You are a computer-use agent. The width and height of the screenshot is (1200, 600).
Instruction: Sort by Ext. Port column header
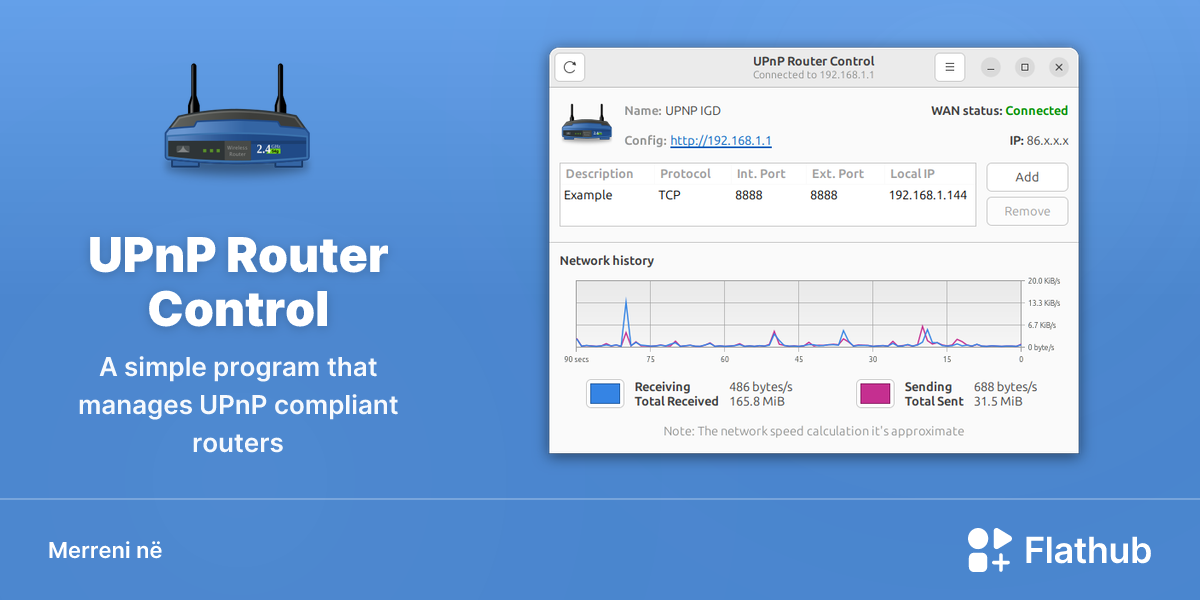(x=837, y=174)
